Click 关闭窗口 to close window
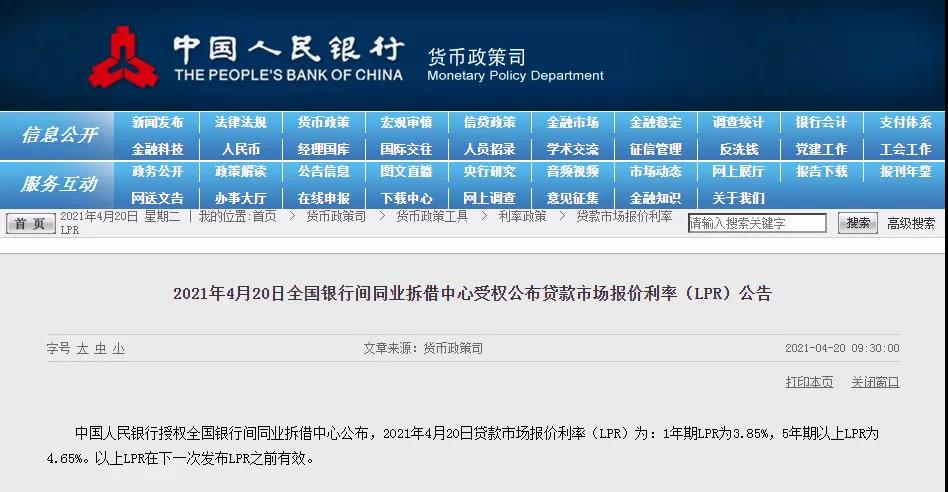 click(875, 382)
